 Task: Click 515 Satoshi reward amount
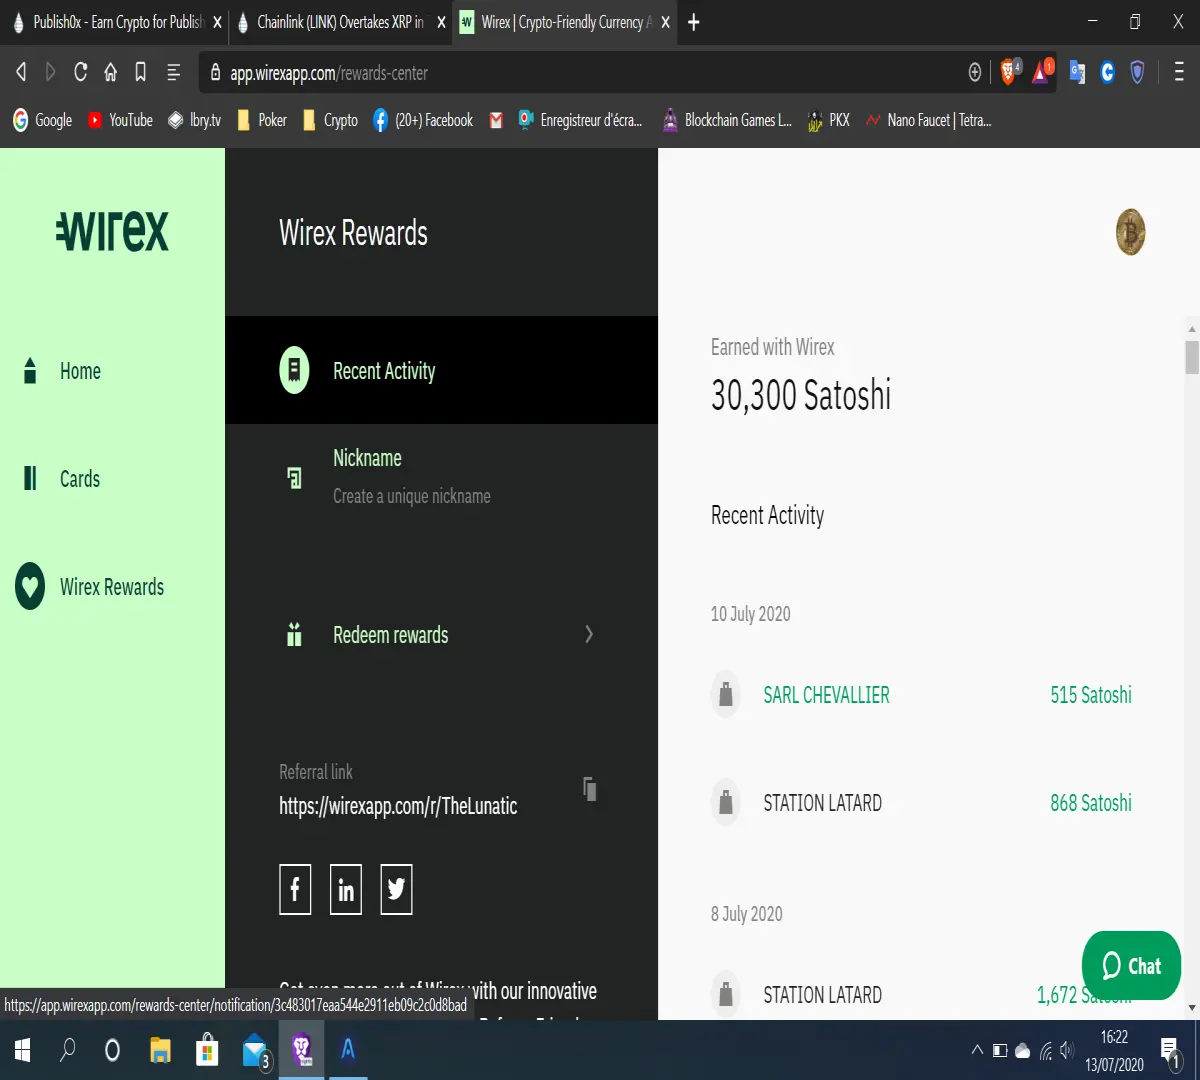pyautogui.click(x=1091, y=695)
